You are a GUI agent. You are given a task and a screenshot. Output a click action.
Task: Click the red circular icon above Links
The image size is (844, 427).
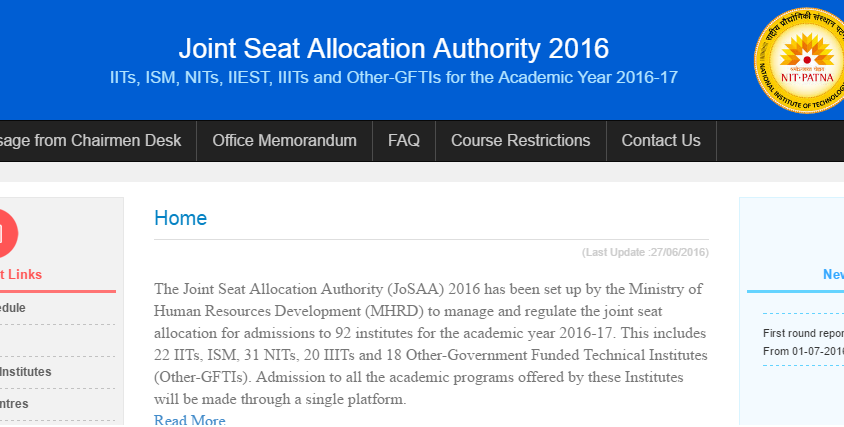pyautogui.click(x=4, y=234)
